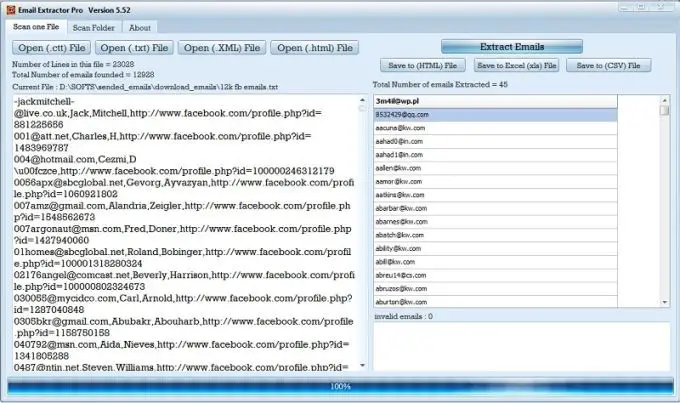
Task: Click the invalid emails : 0 label
Action: tap(403, 316)
